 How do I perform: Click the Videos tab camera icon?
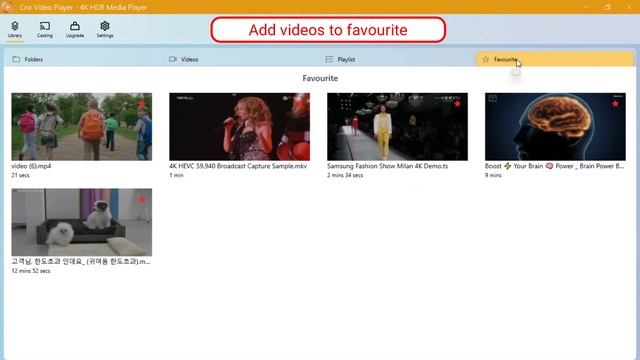173,59
